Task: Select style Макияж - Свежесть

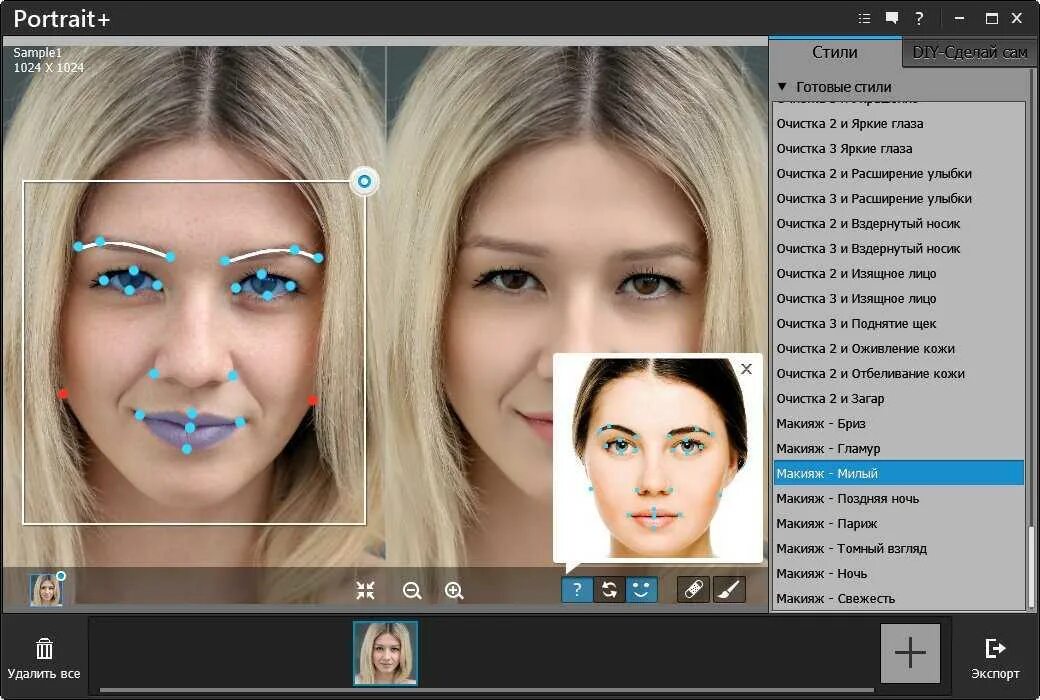Action: (x=899, y=598)
